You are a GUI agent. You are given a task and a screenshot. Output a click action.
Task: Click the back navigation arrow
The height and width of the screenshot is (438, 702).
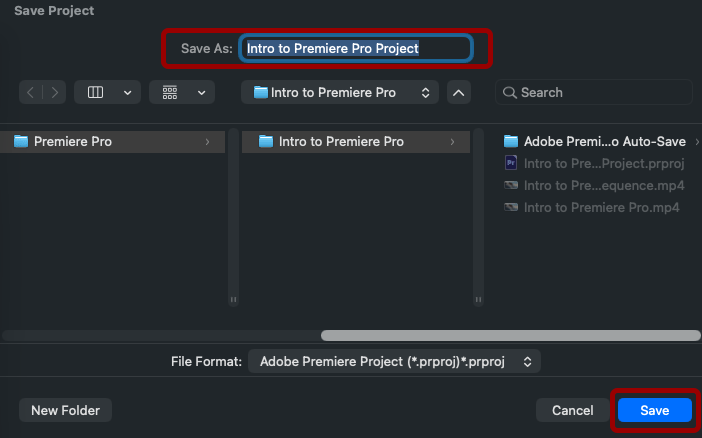click(x=30, y=92)
